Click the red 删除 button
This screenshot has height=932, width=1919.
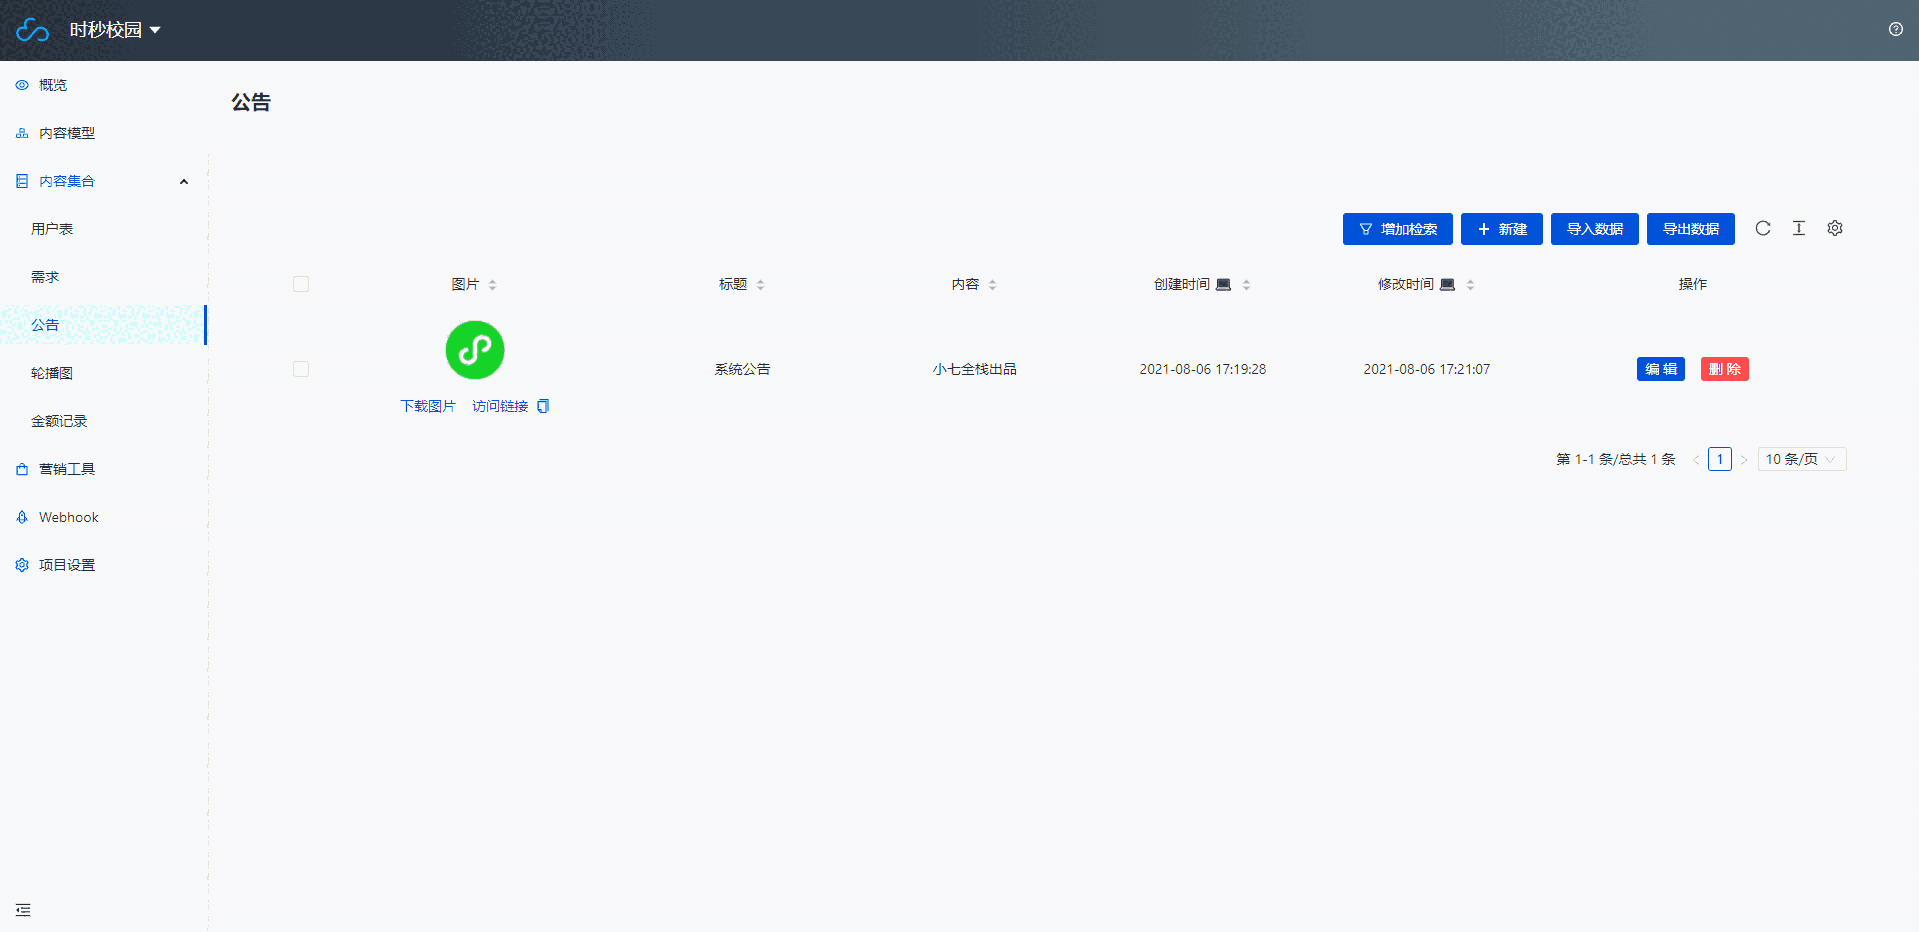click(1724, 369)
